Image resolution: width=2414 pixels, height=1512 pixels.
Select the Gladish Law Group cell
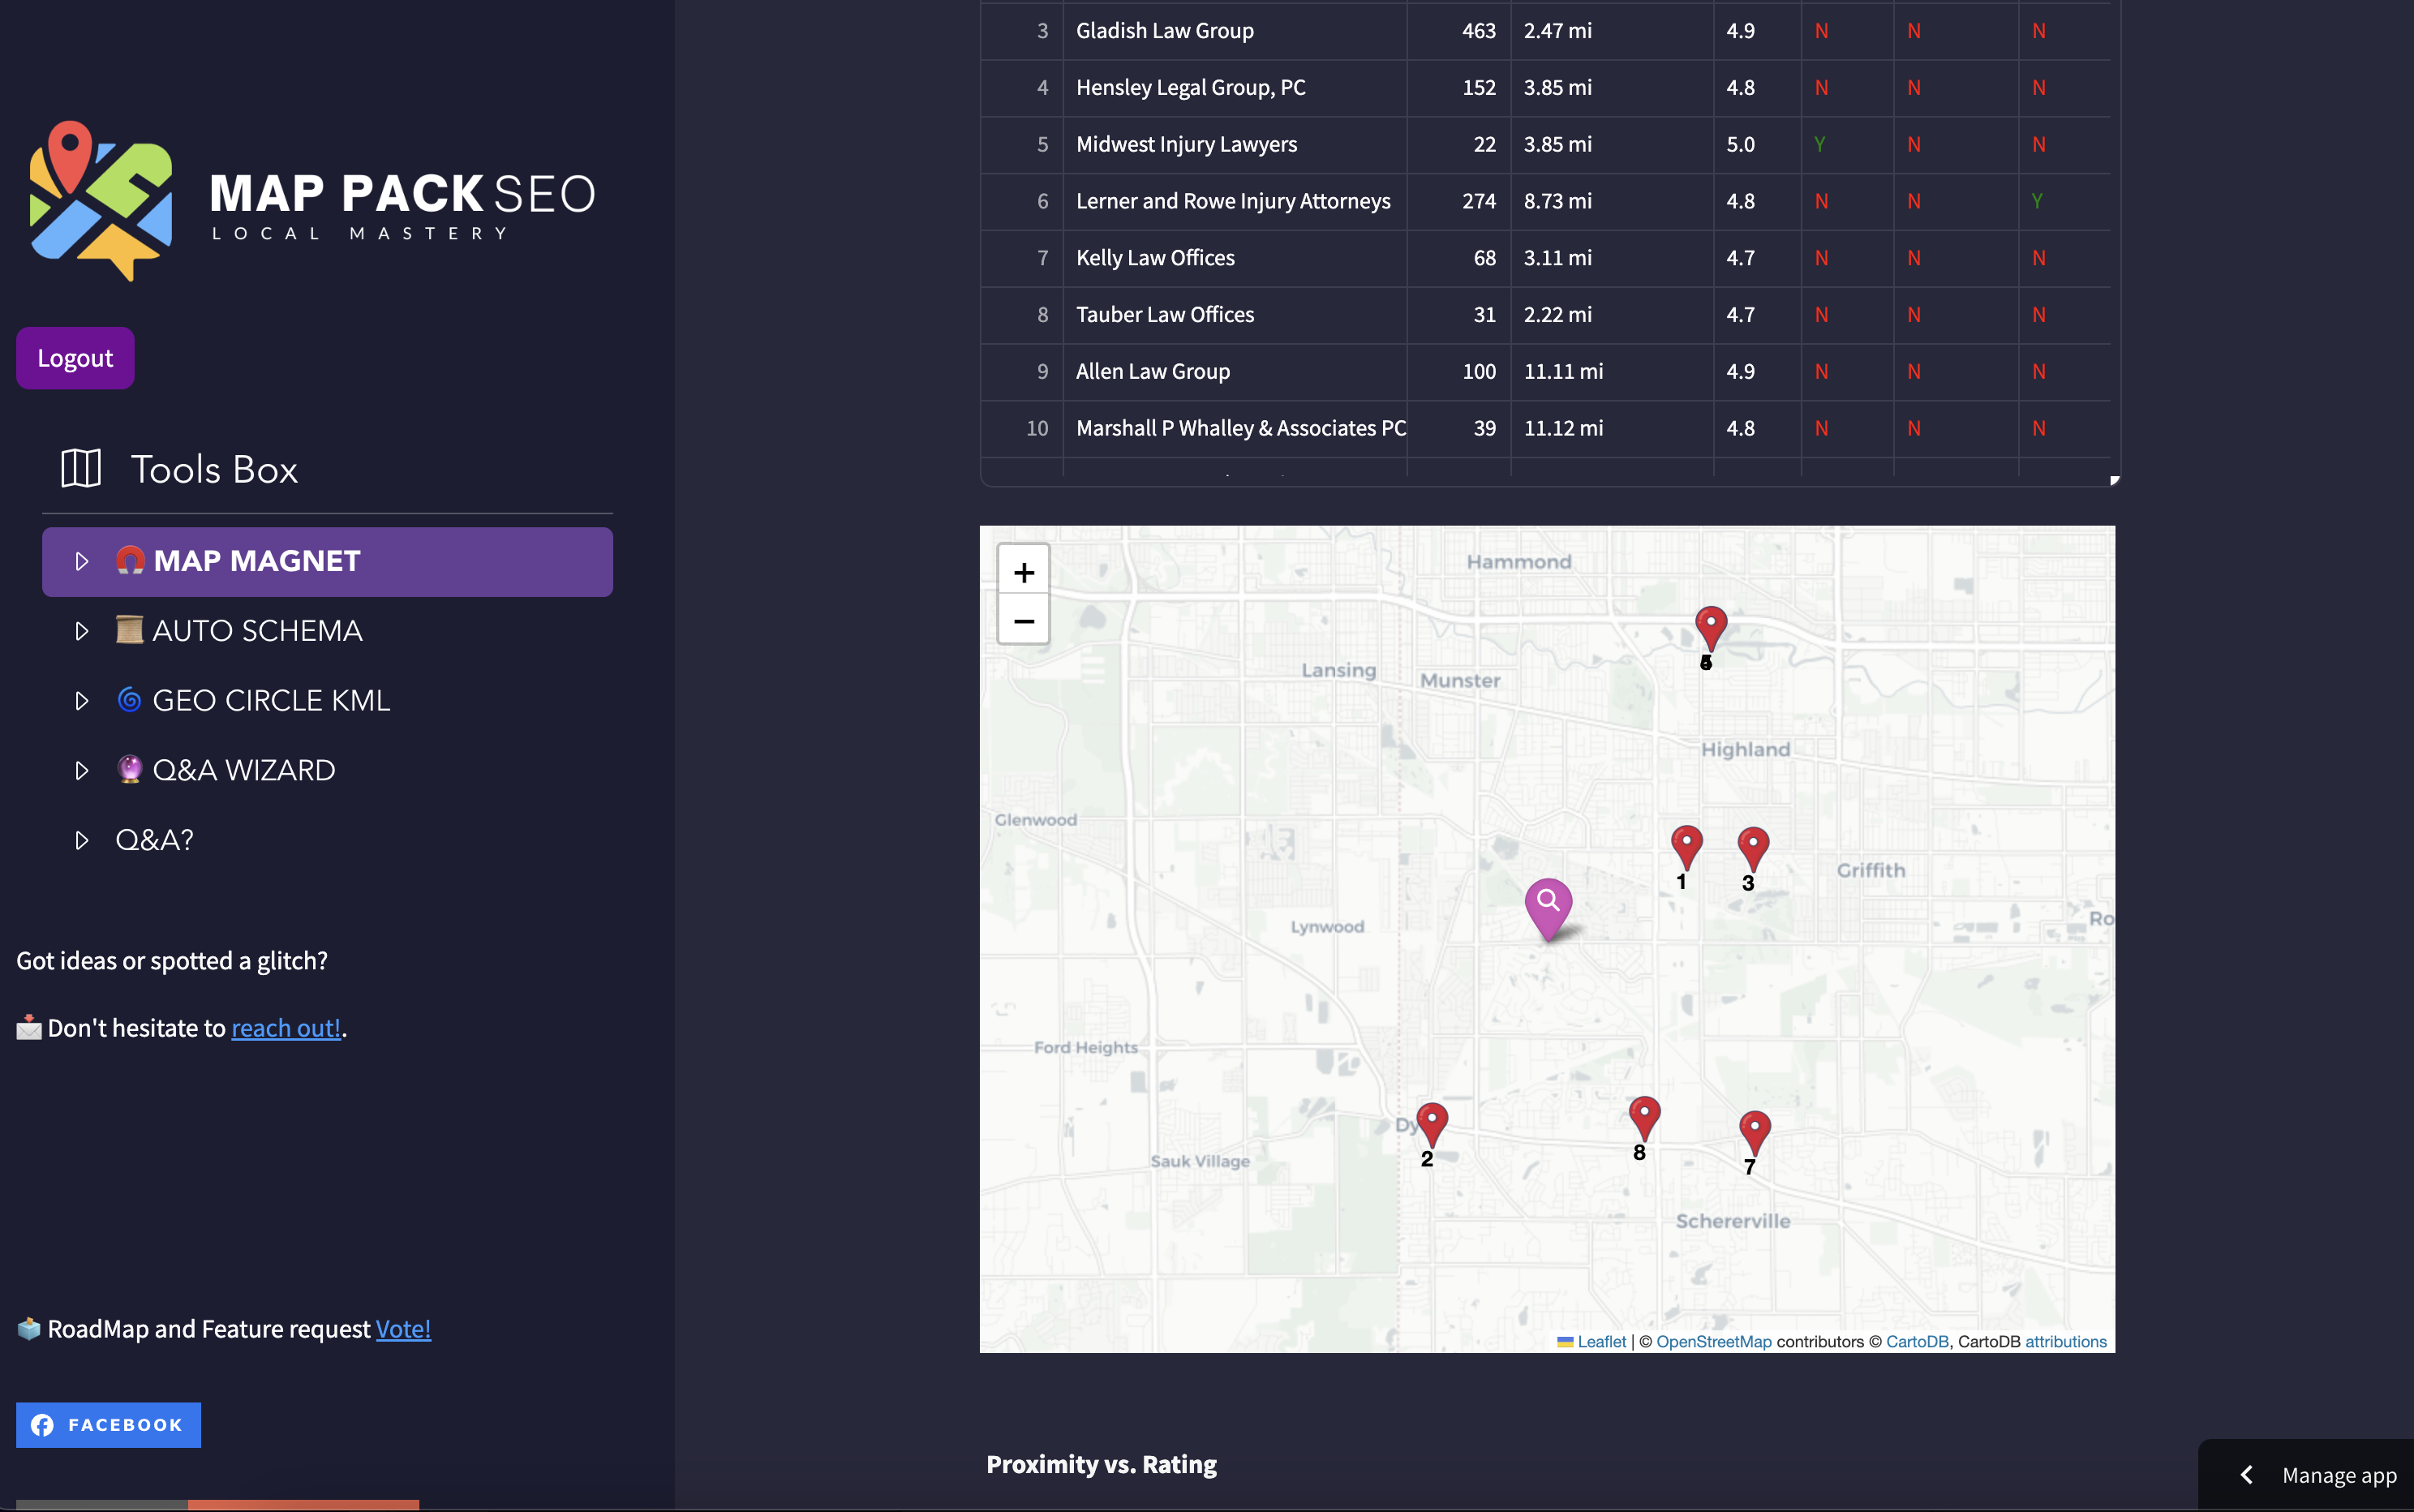pos(1235,31)
